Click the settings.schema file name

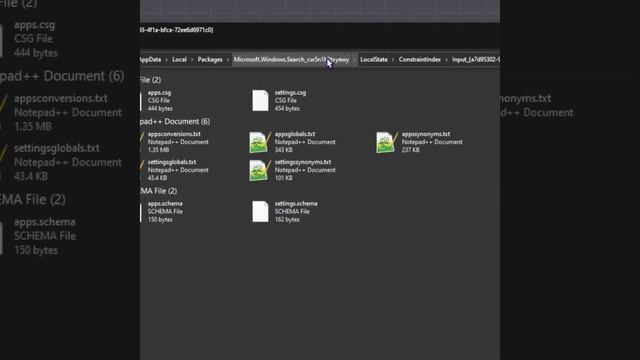tap(296, 203)
